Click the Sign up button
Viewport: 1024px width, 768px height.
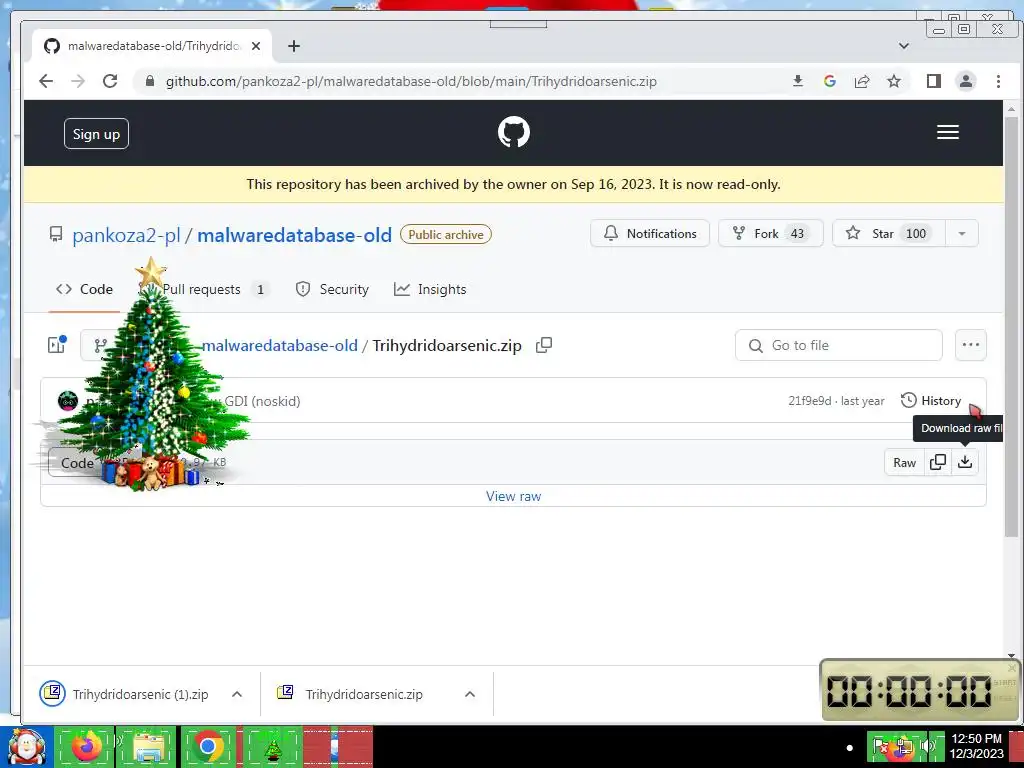[x=96, y=134]
